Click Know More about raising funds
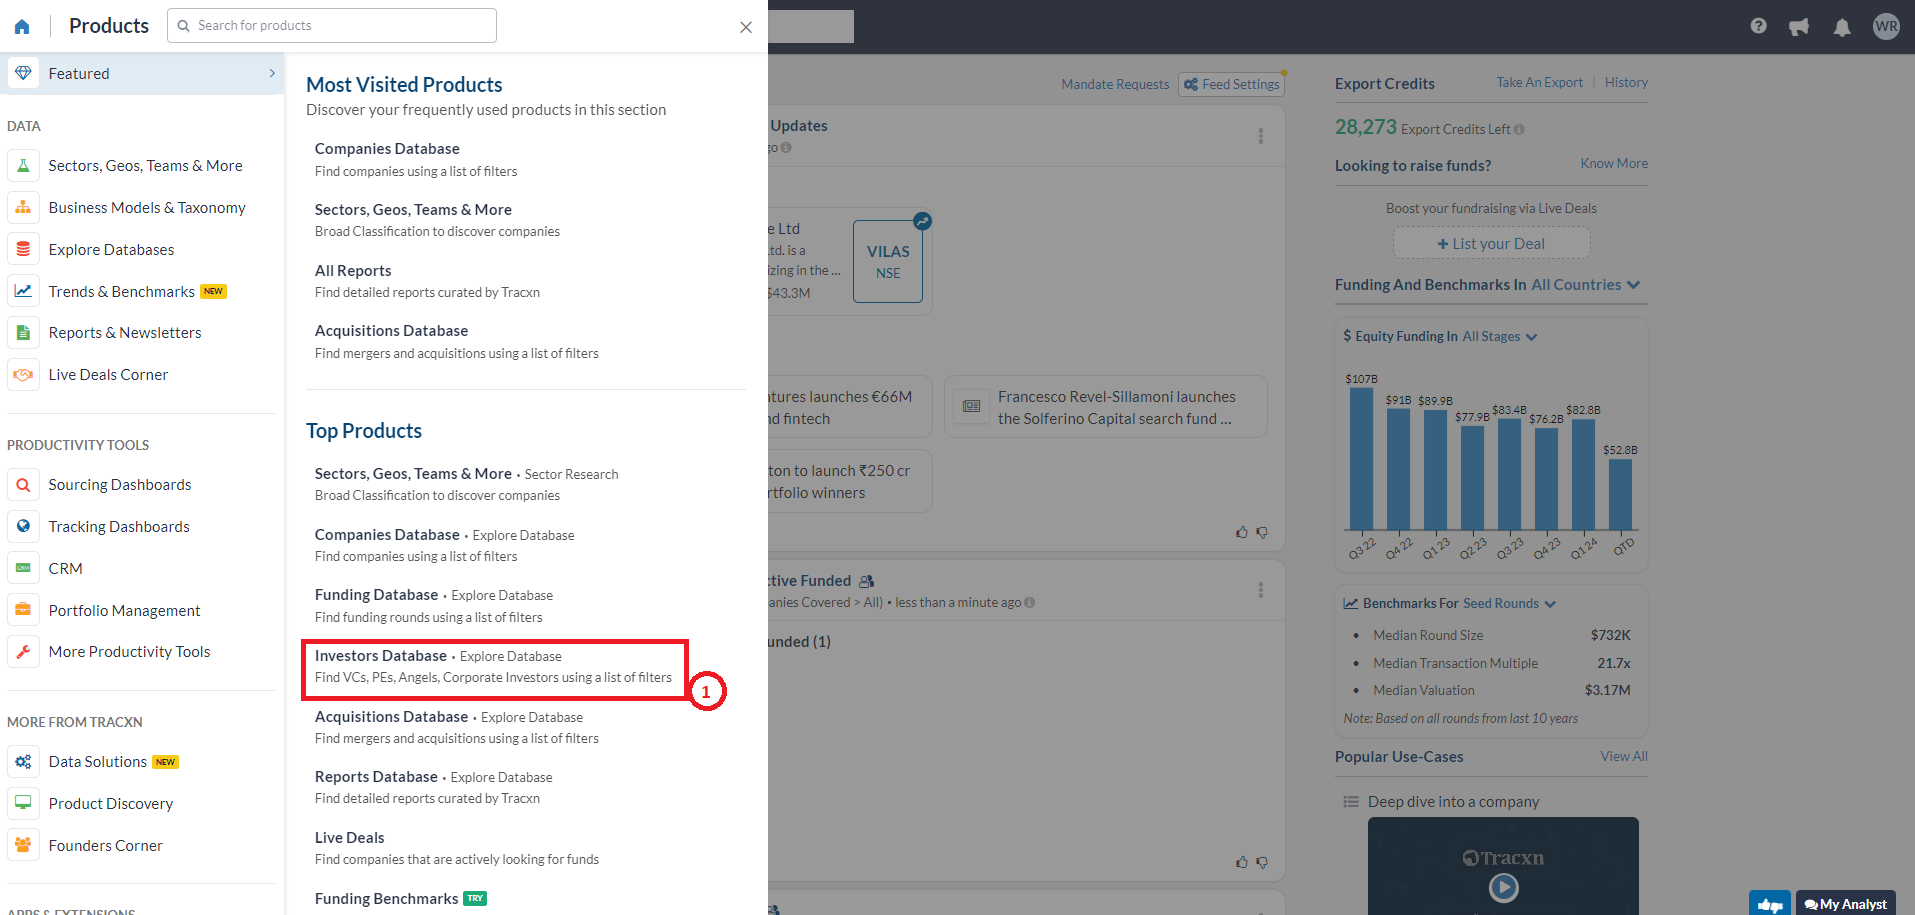The height and width of the screenshot is (915, 1915). 1614,163
